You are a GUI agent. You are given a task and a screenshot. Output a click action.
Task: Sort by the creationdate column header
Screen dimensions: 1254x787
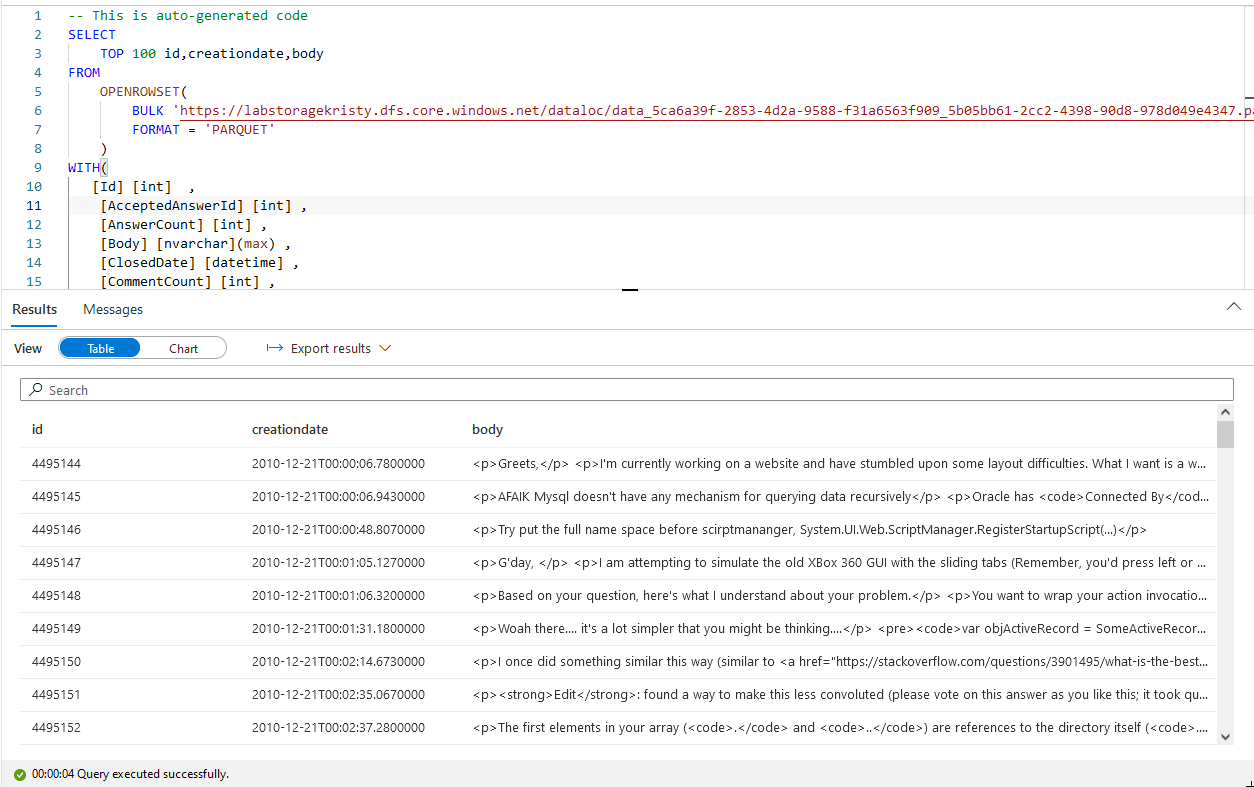(x=289, y=429)
